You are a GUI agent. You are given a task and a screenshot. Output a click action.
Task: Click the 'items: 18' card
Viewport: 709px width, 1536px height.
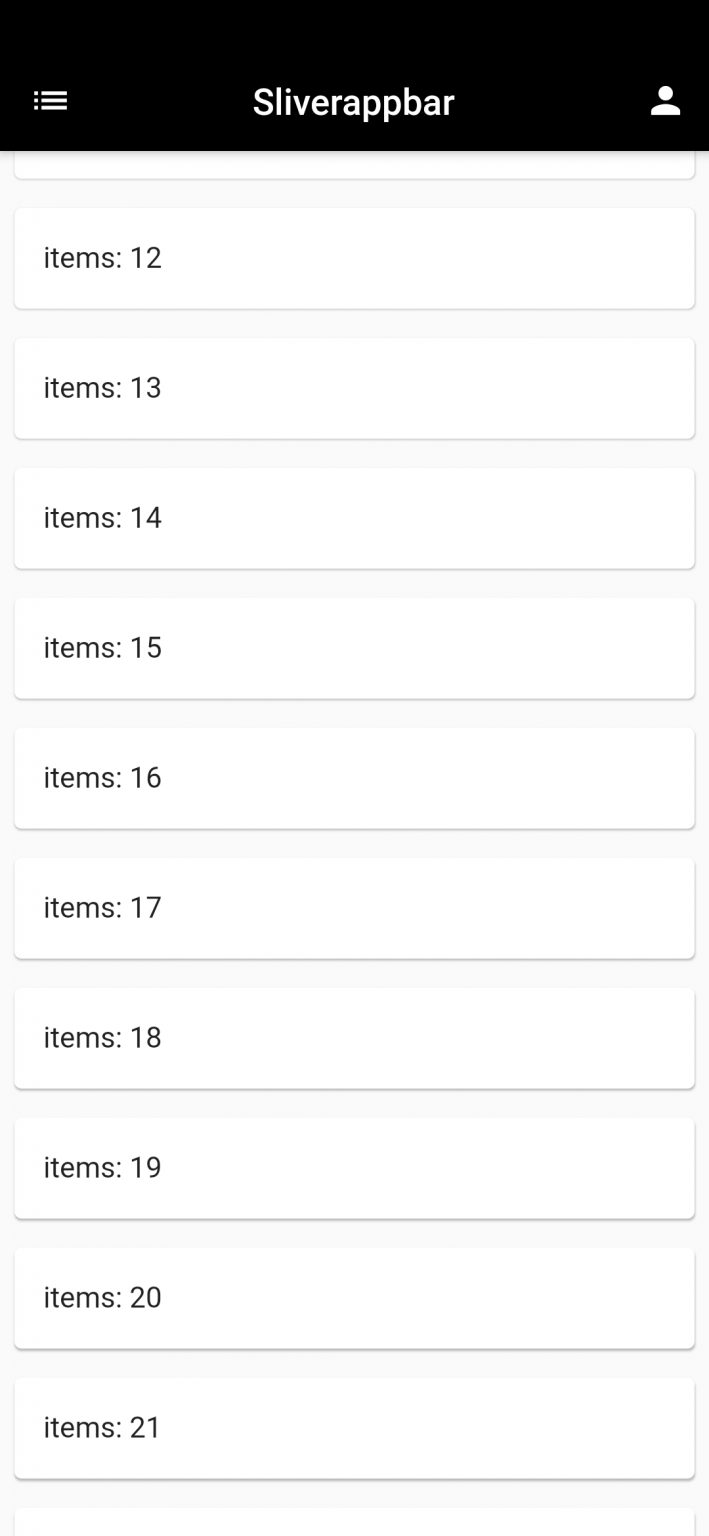coord(354,1038)
